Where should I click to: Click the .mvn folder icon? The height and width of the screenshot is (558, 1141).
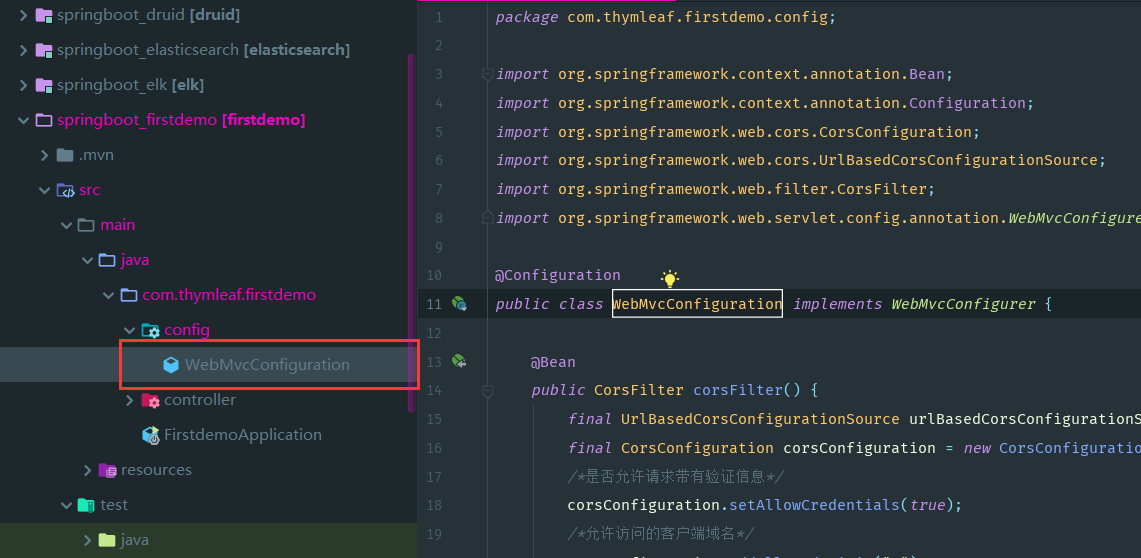coord(65,155)
